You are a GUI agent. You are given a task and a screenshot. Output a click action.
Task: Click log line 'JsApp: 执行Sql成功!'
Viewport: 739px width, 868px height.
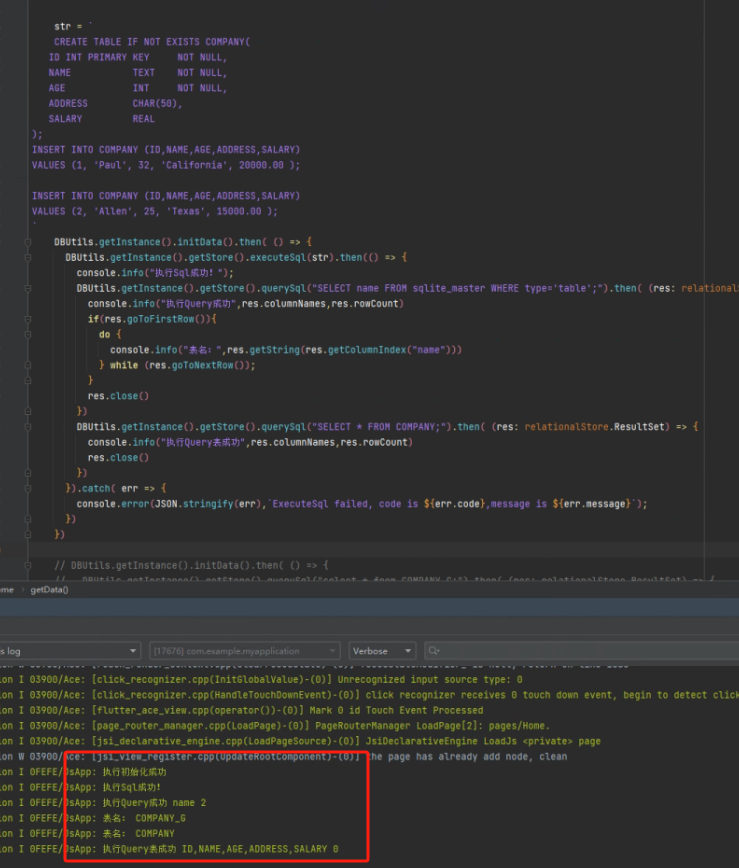tap(81, 787)
